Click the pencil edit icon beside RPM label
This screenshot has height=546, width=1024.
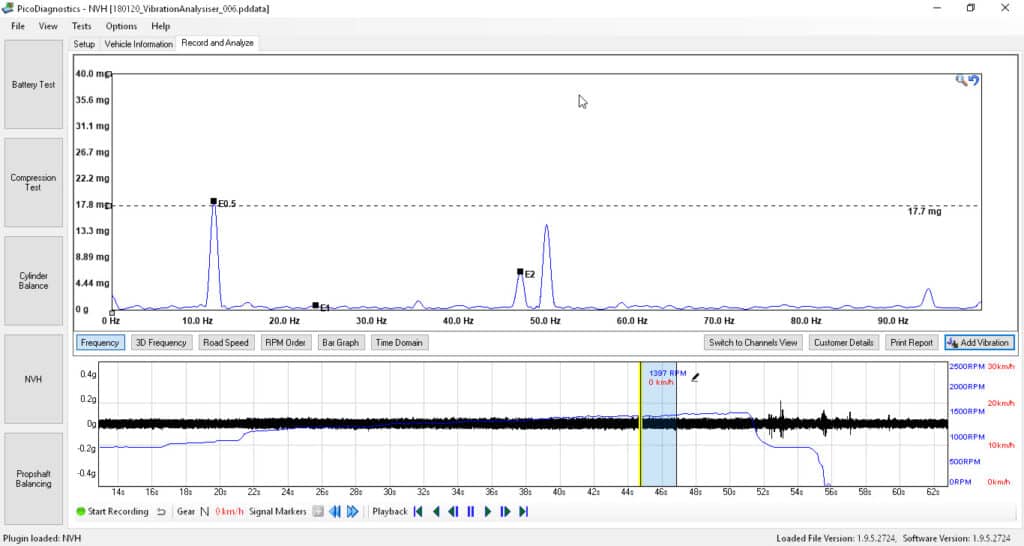(695, 377)
